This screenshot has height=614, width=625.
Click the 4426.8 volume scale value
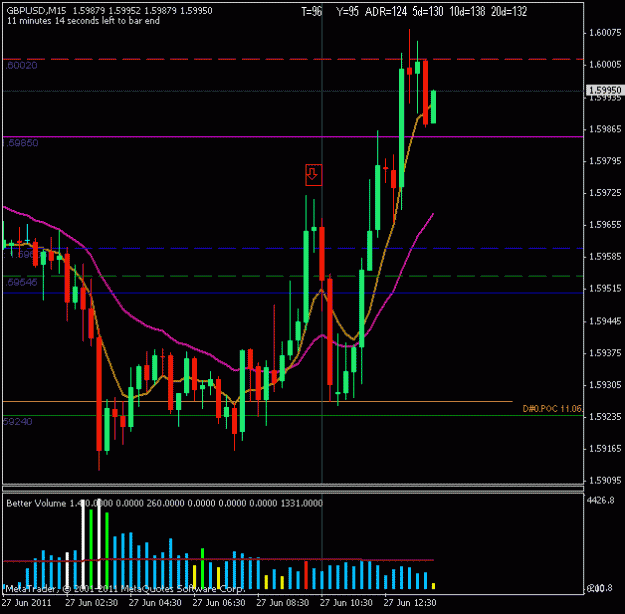[x=600, y=500]
